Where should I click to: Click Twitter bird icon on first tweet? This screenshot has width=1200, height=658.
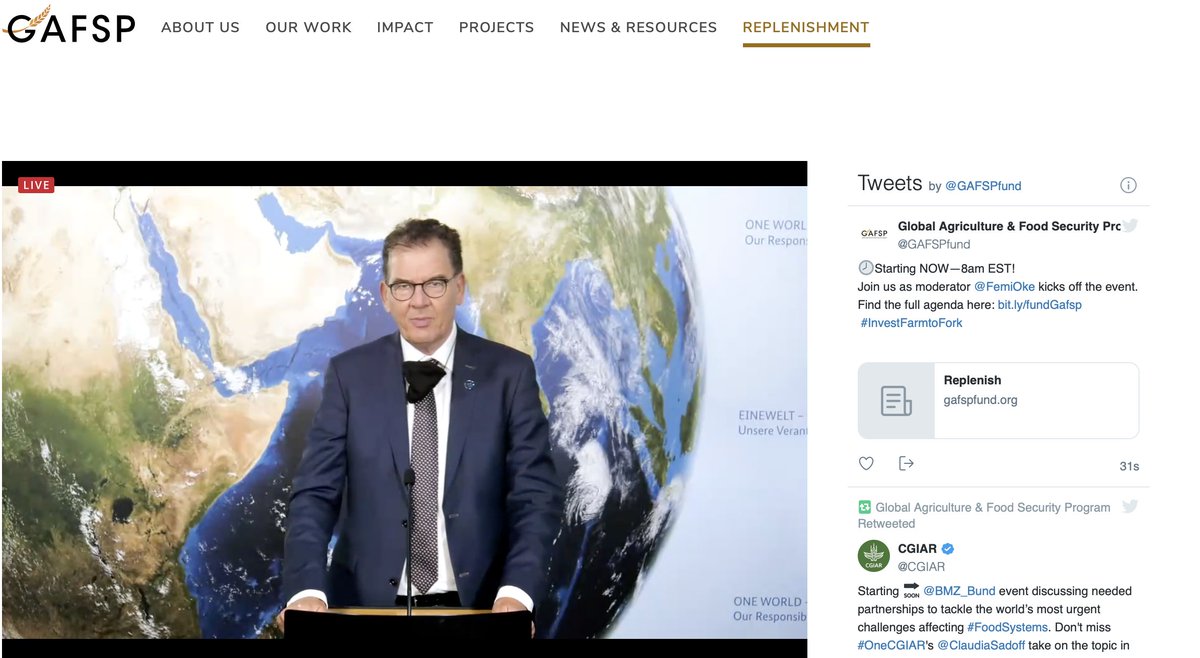click(1130, 226)
